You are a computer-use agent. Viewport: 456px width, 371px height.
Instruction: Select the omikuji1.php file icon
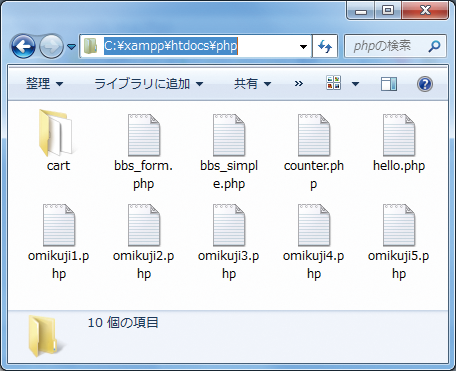pos(59,225)
